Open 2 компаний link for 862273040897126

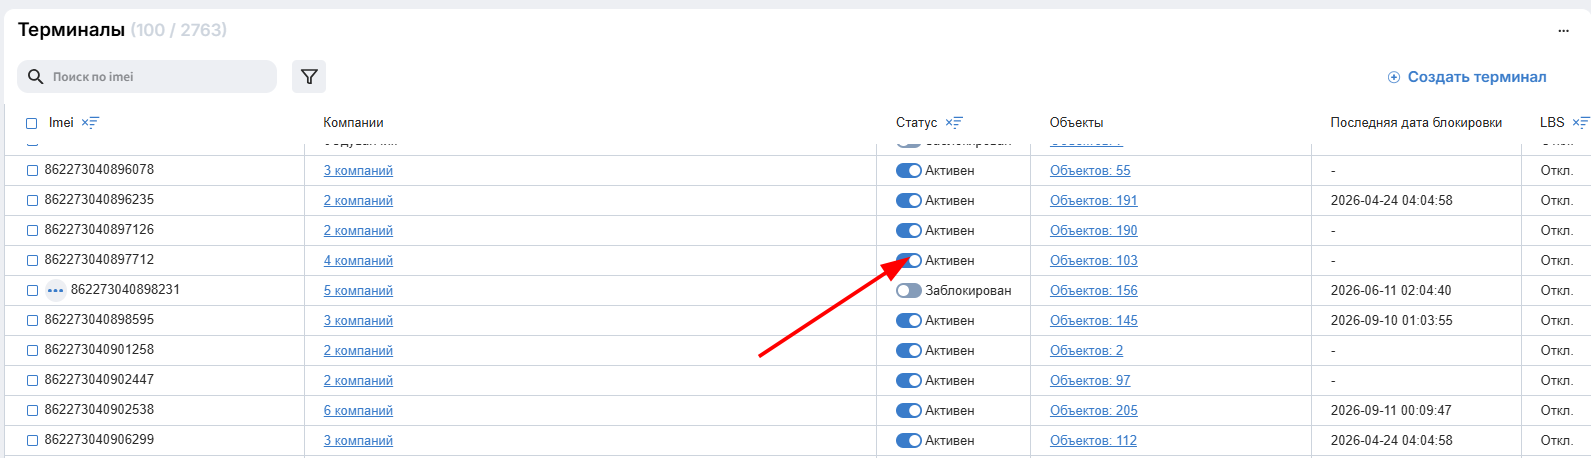358,231
